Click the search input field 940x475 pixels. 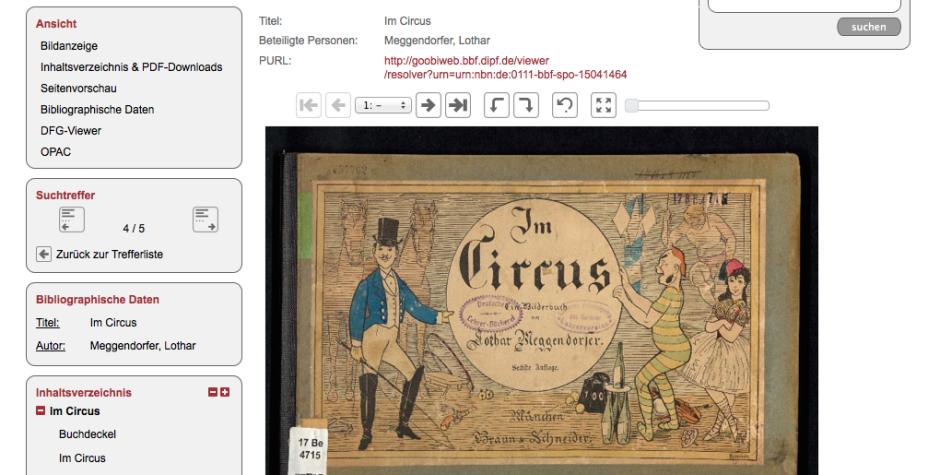pyautogui.click(x=805, y=5)
